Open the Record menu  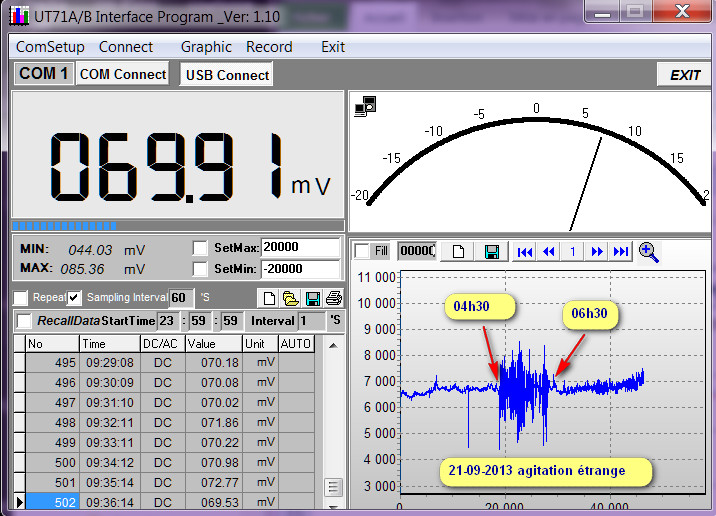point(269,47)
